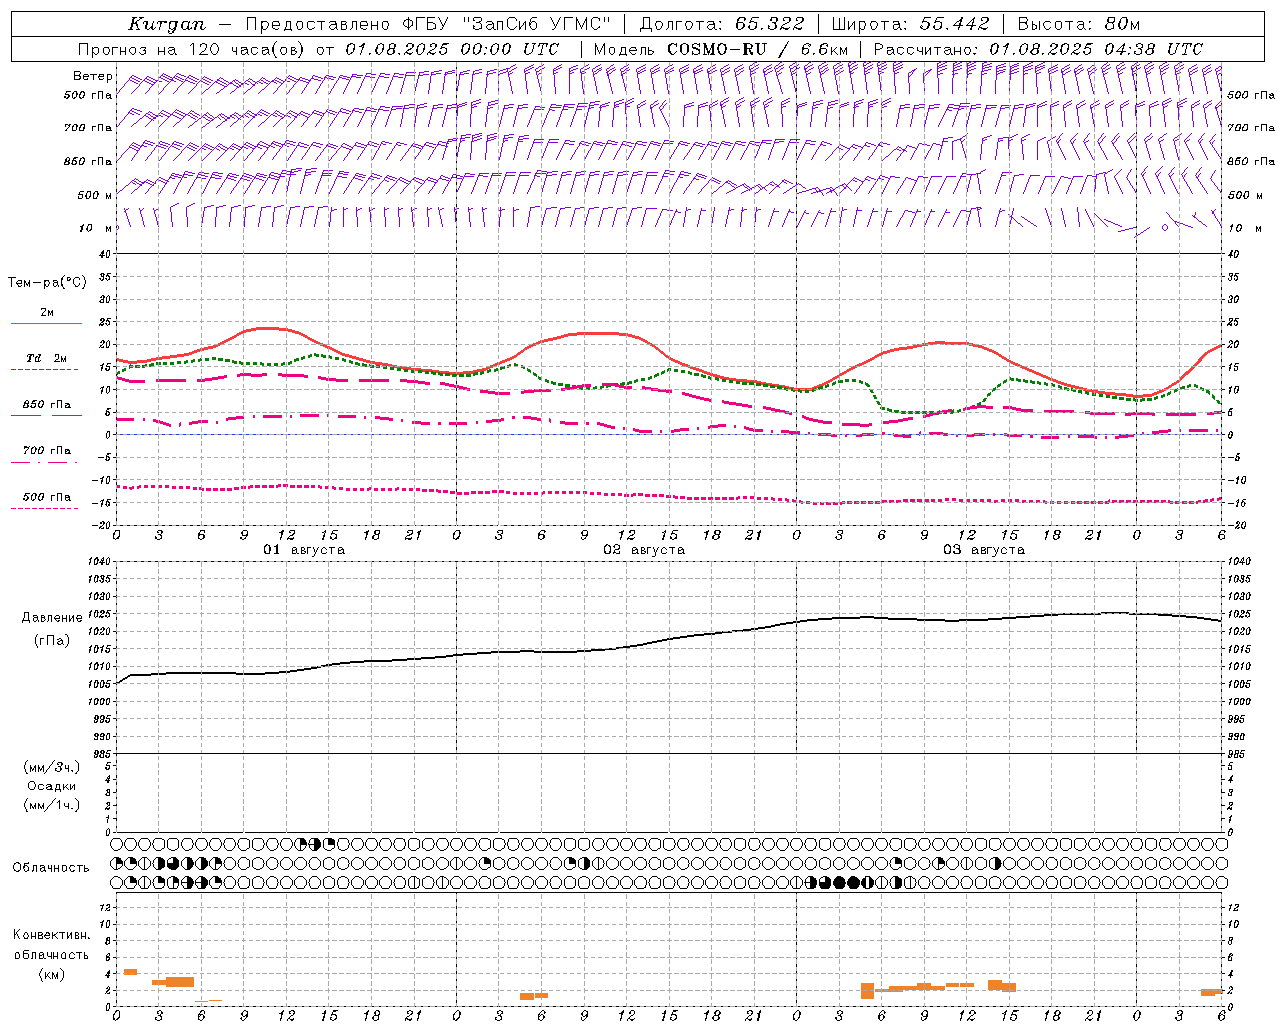
Task: Click the '10 м' label left of wind barbs
Action: tap(96, 228)
